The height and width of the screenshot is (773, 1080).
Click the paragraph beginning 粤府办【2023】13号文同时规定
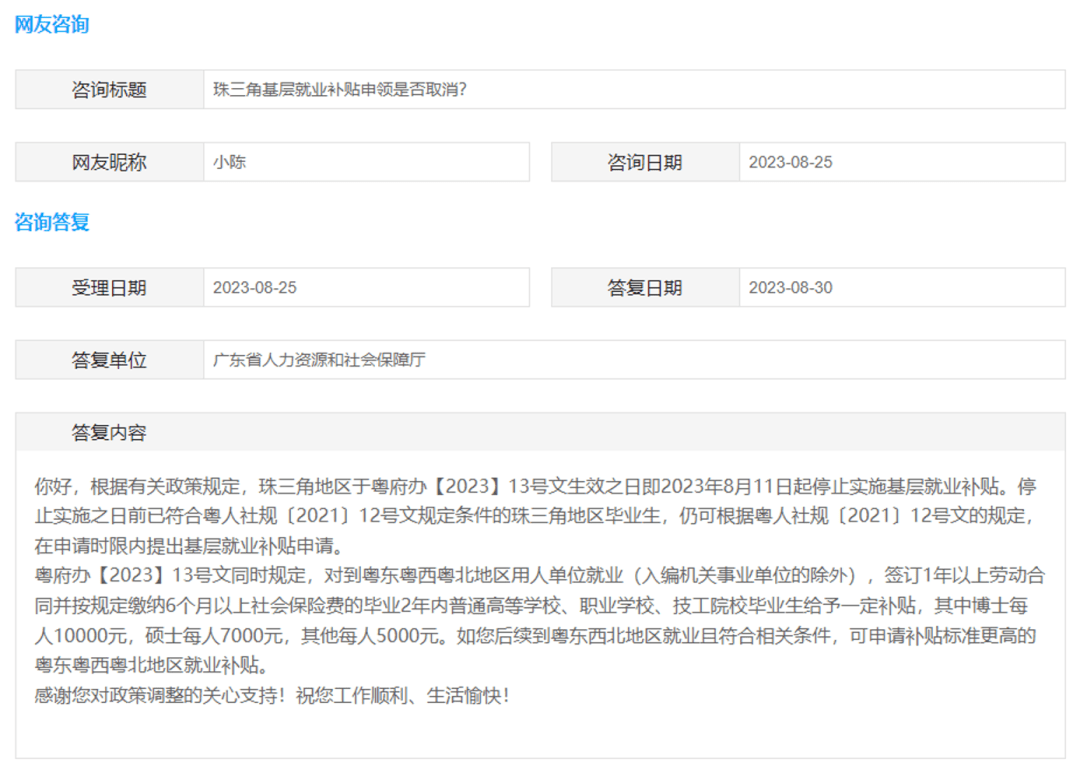pos(540,620)
